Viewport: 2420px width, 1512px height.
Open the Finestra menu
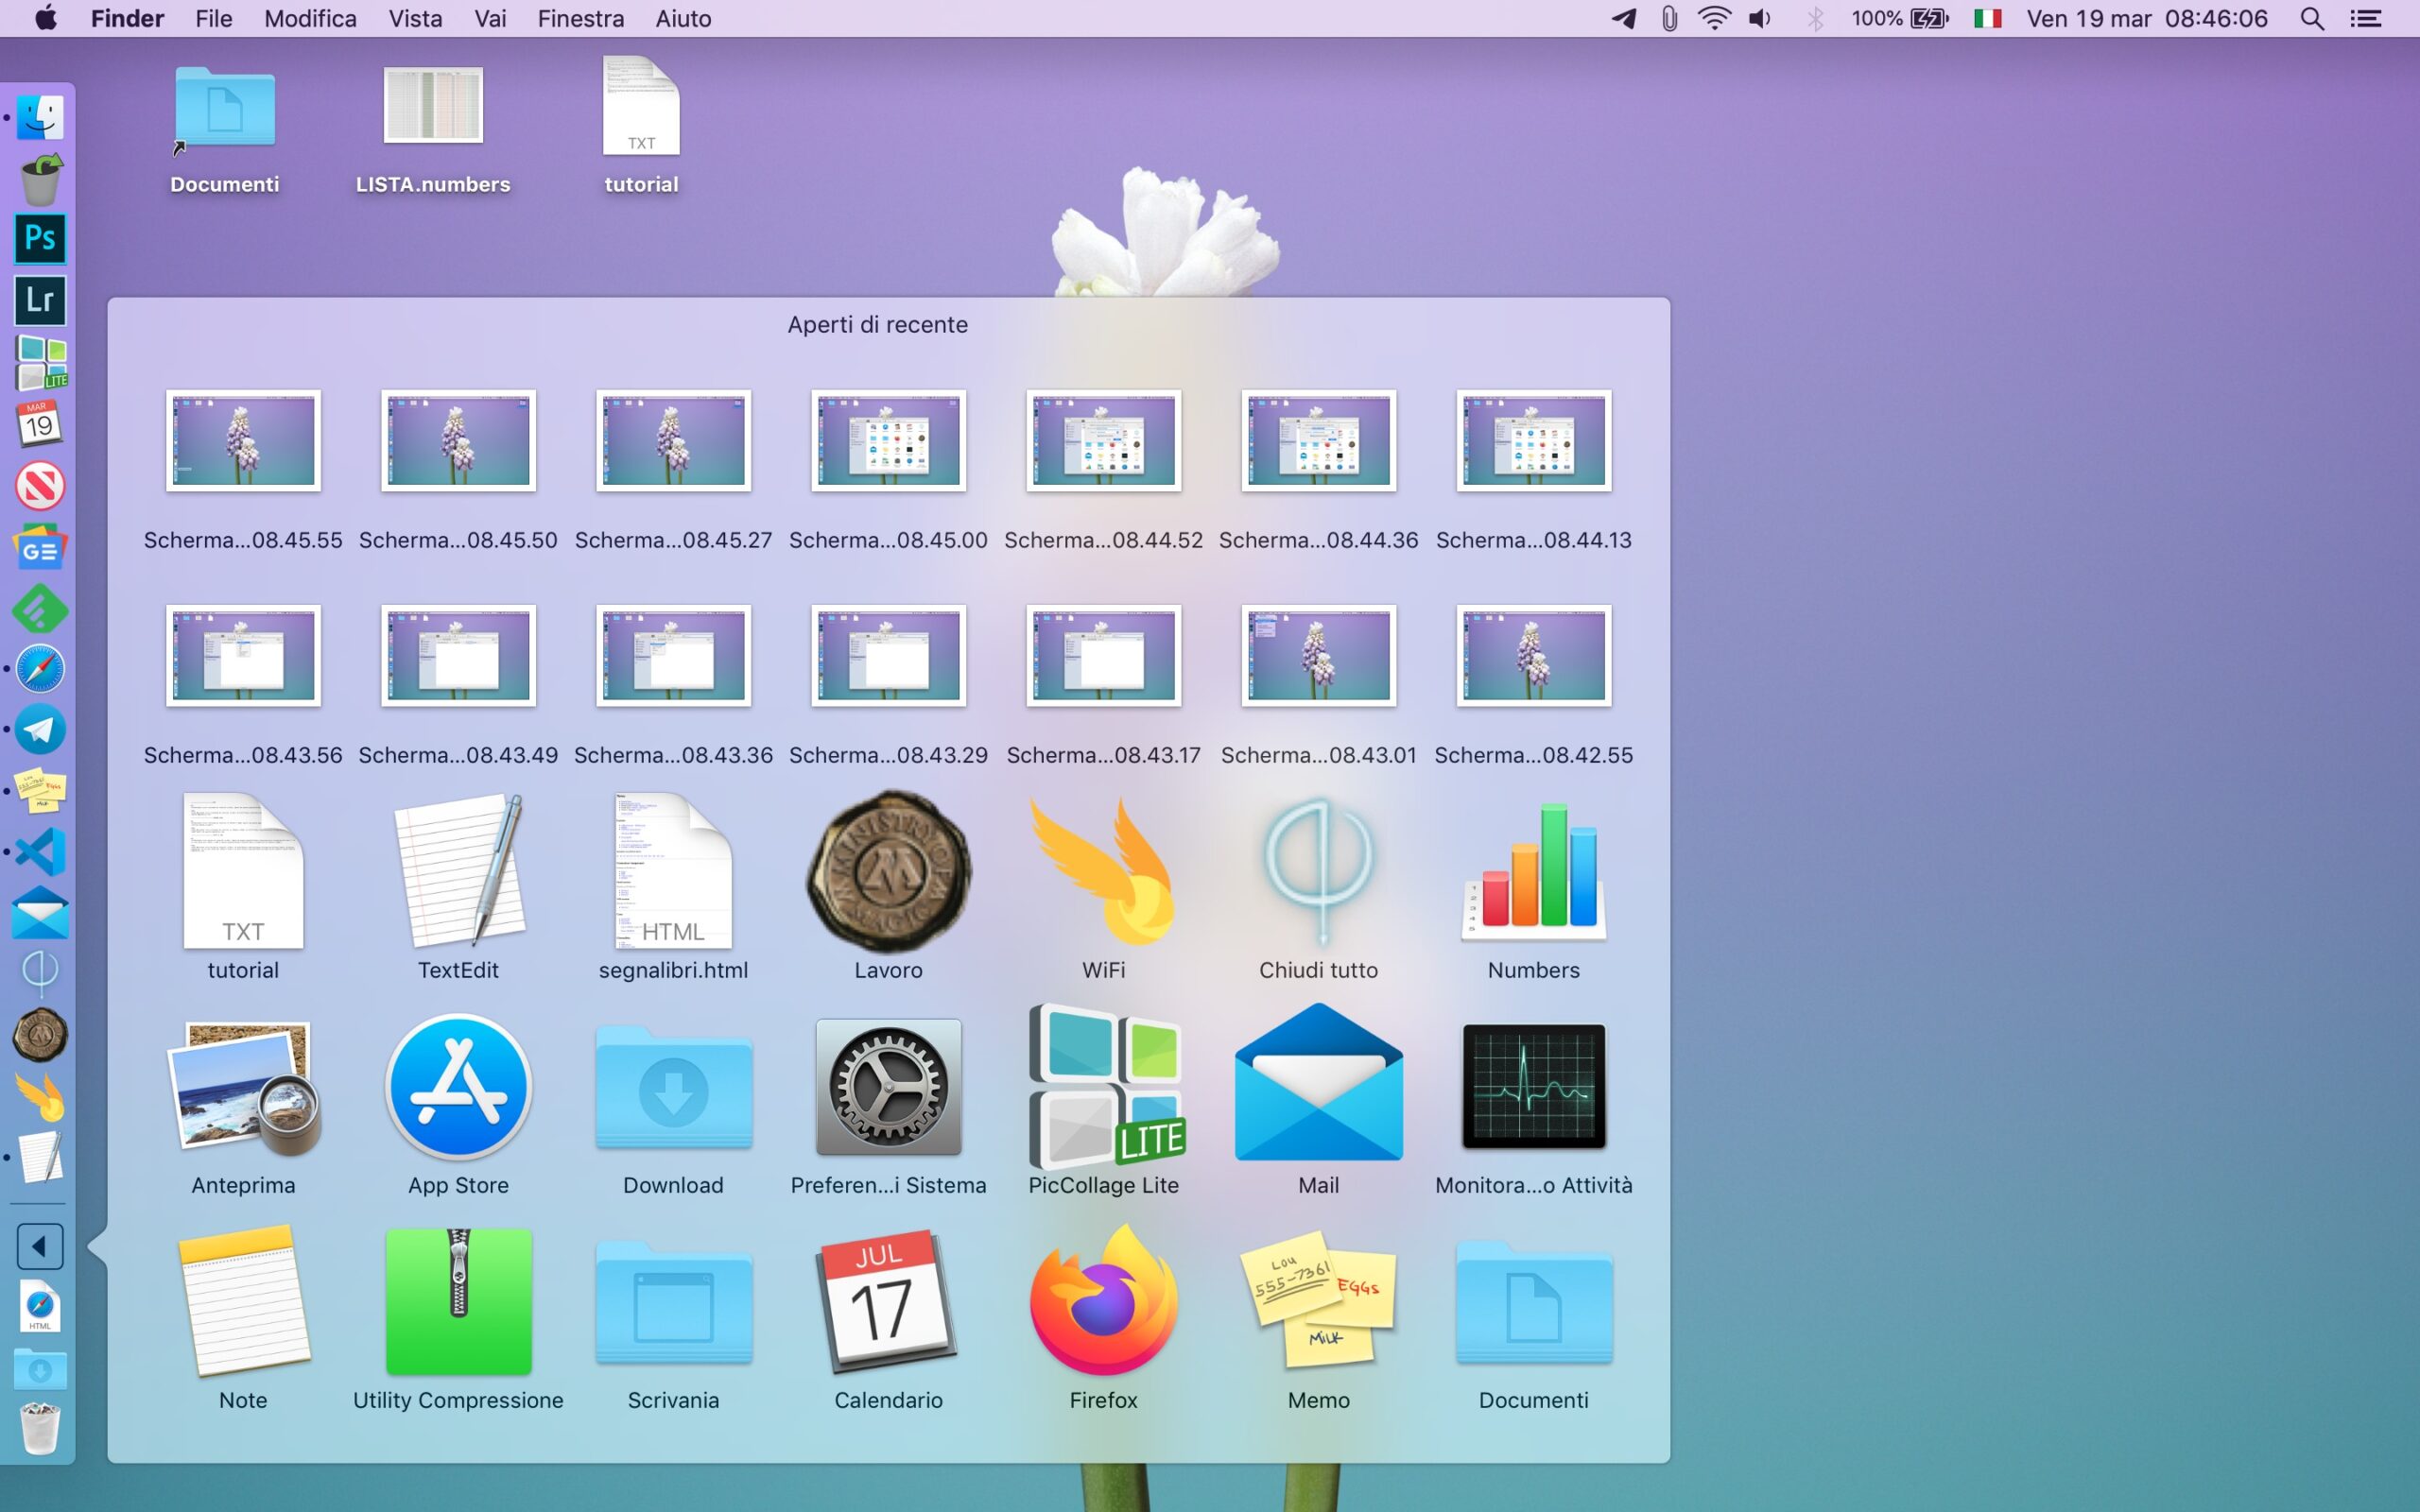coord(580,19)
